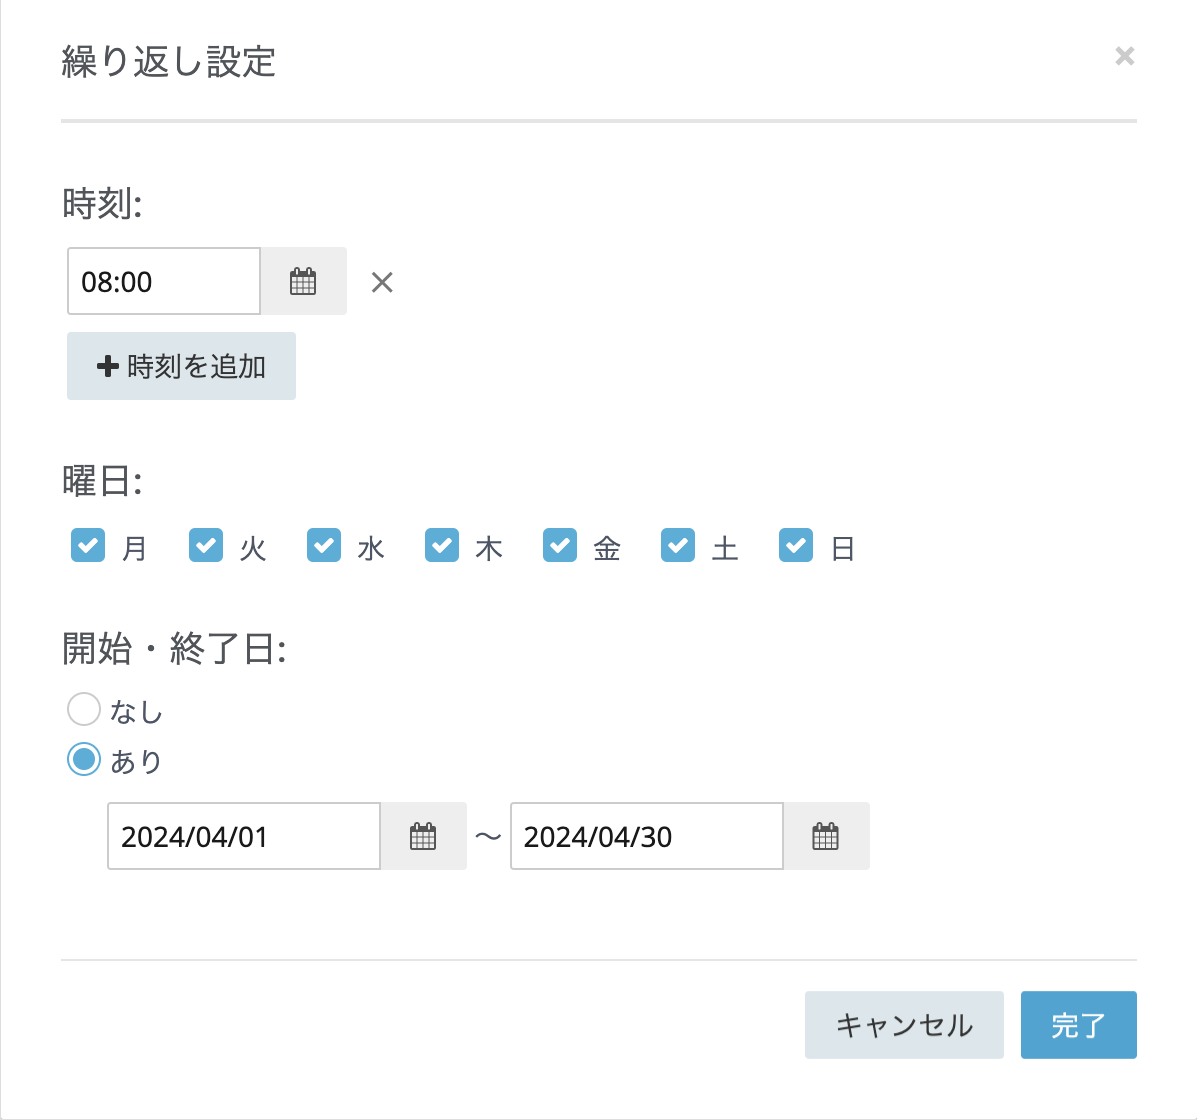Click the end date calendar icon
Screen dimensions: 1197x1120
click(x=826, y=836)
